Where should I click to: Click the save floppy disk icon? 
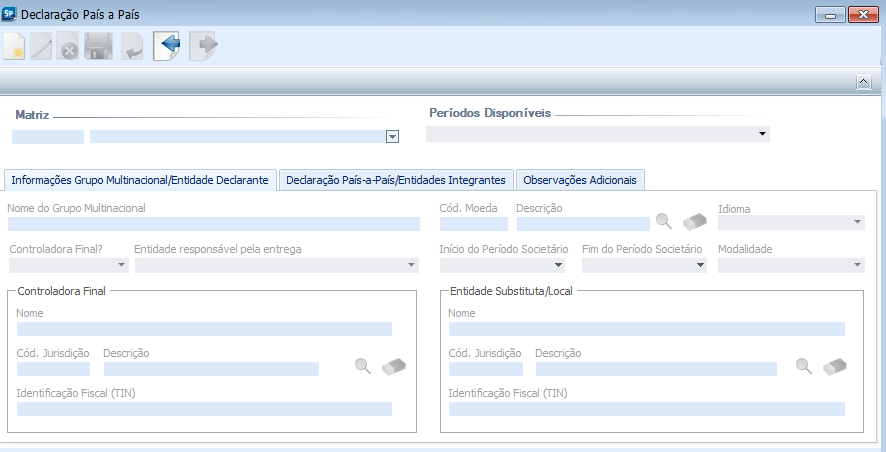point(98,46)
